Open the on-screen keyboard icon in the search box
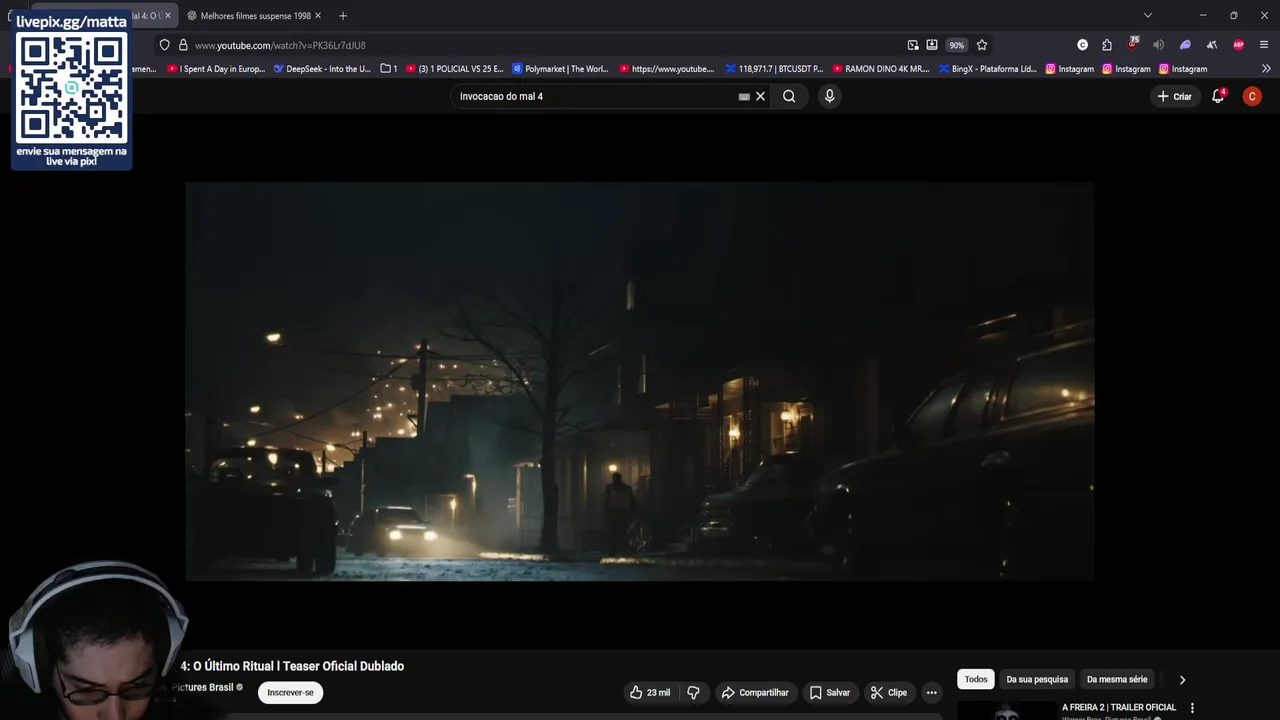 (x=744, y=97)
